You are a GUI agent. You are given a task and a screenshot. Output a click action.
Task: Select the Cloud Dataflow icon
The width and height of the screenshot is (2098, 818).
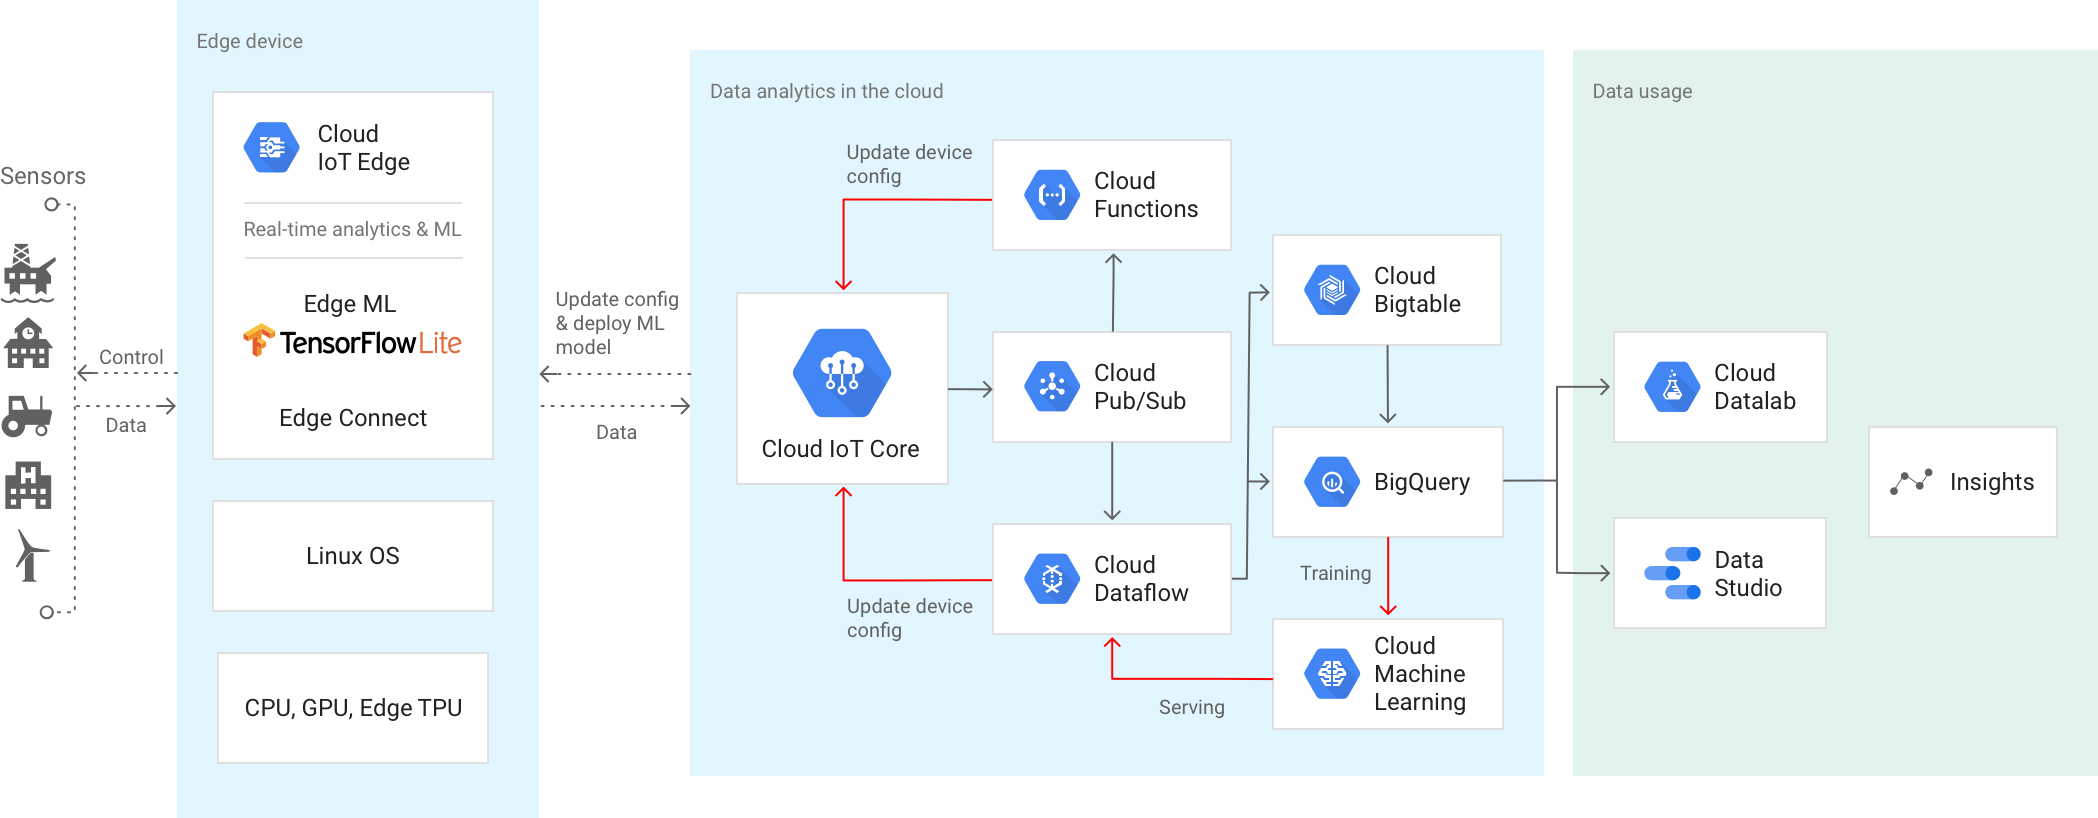coord(1052,579)
